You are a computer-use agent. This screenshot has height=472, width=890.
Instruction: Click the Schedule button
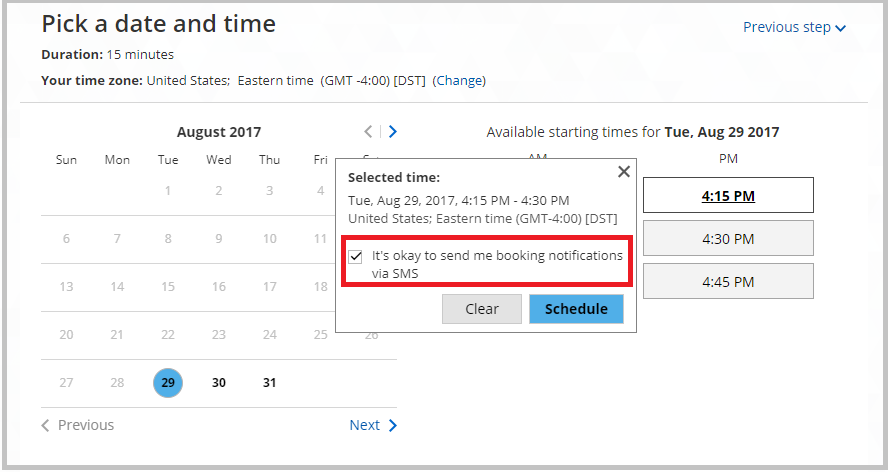click(576, 309)
